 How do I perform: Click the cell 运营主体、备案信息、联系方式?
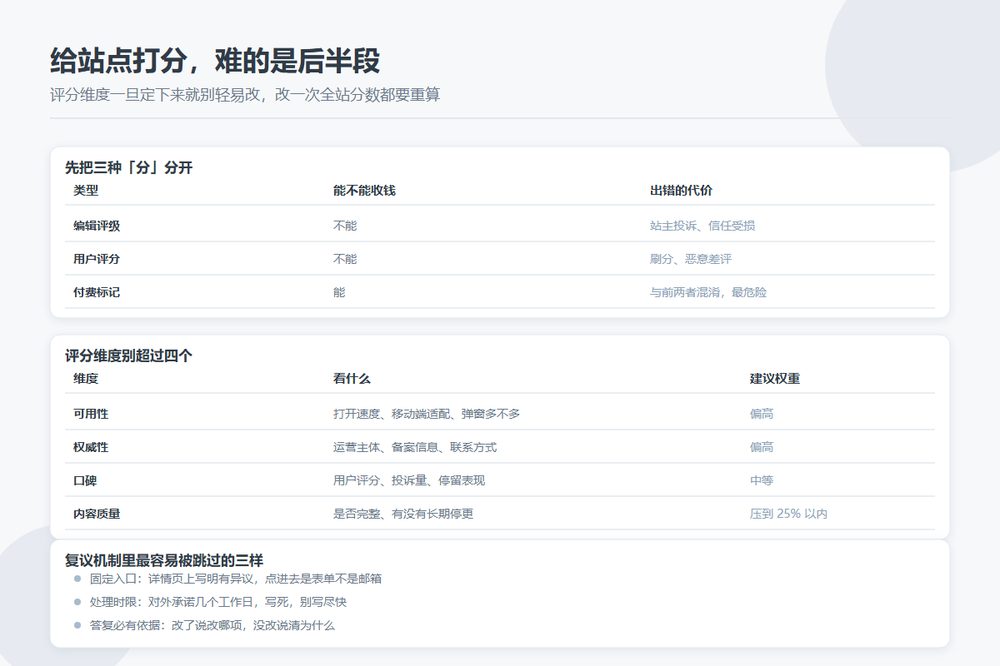coord(415,447)
